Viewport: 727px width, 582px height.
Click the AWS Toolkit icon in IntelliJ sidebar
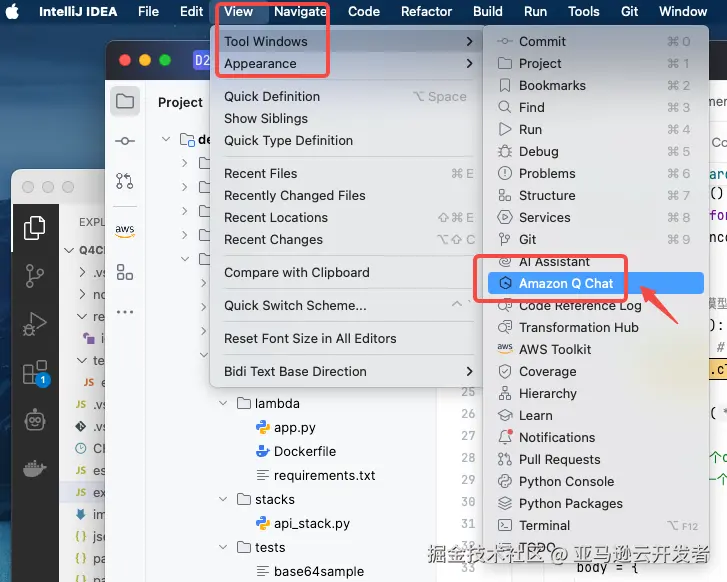point(125,230)
